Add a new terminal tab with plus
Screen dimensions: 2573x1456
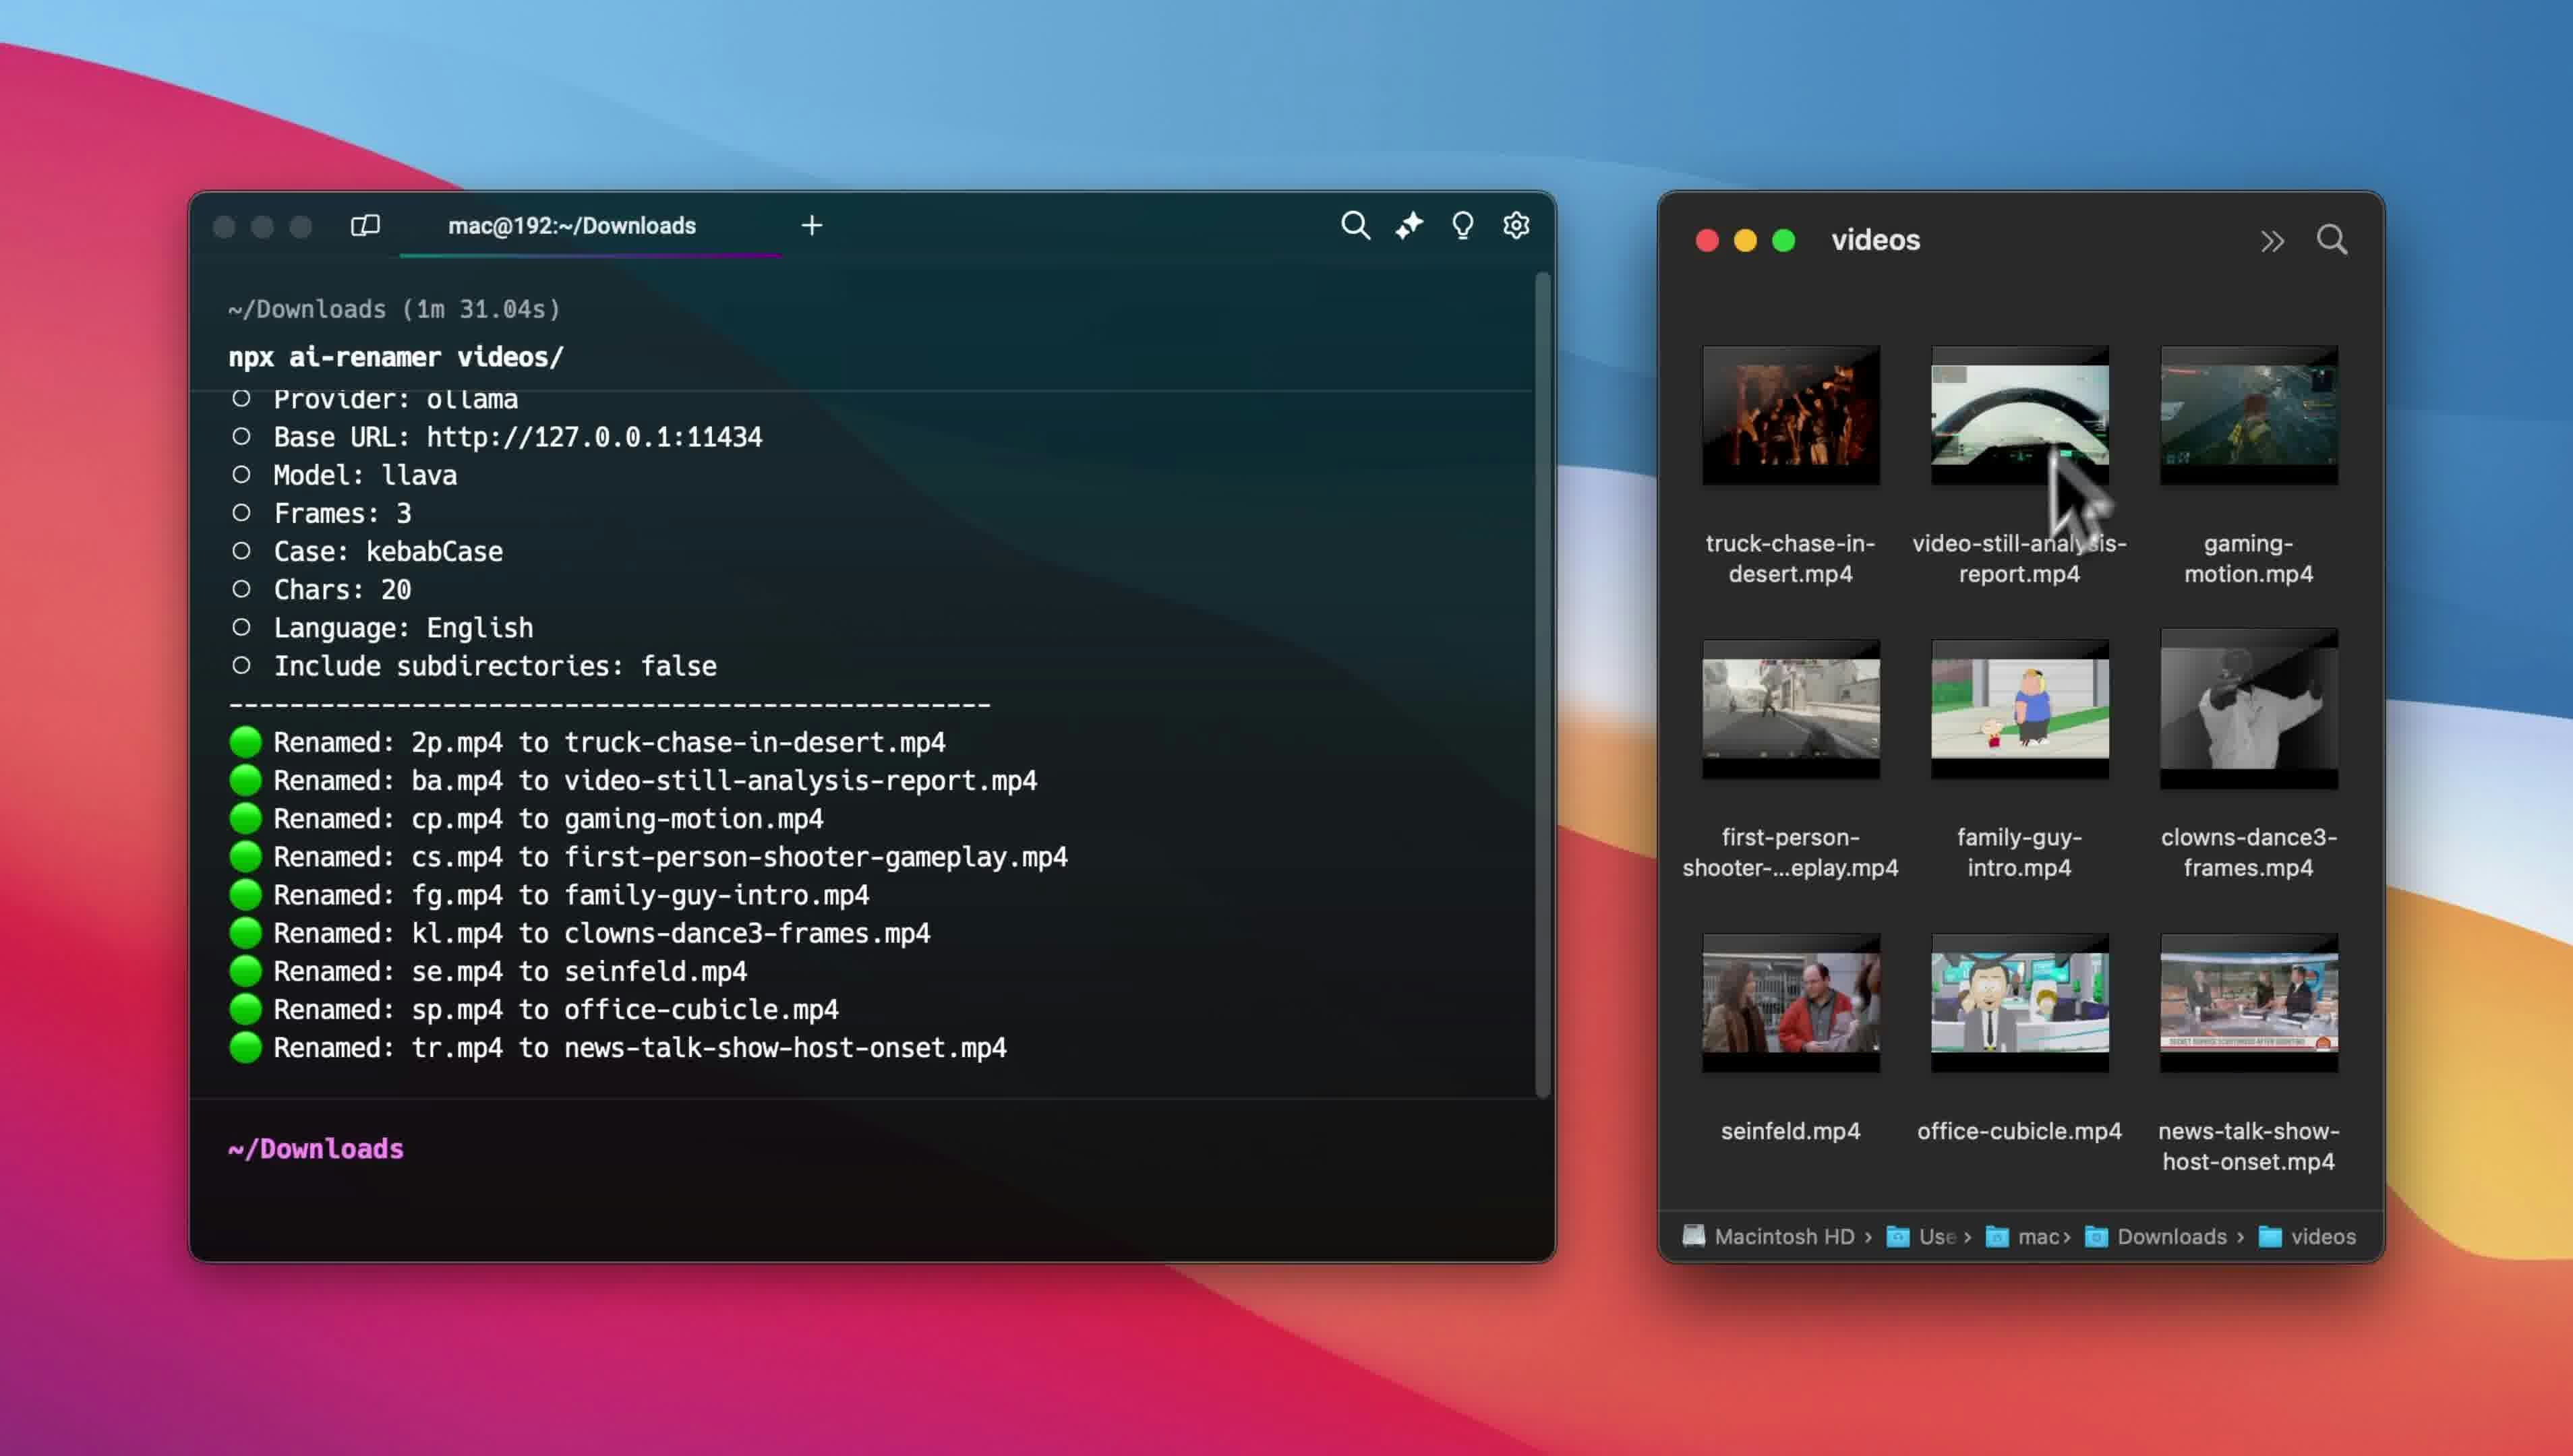(x=812, y=225)
